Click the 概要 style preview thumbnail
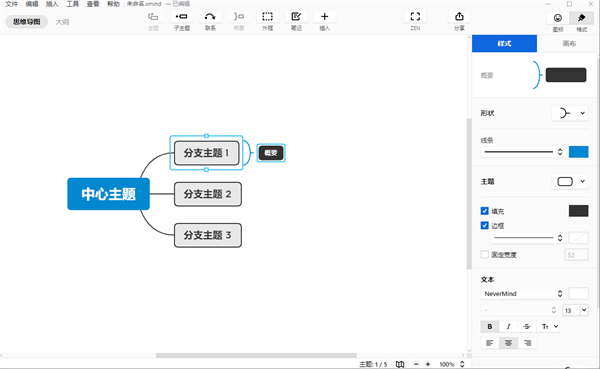600x369 pixels. tap(559, 75)
